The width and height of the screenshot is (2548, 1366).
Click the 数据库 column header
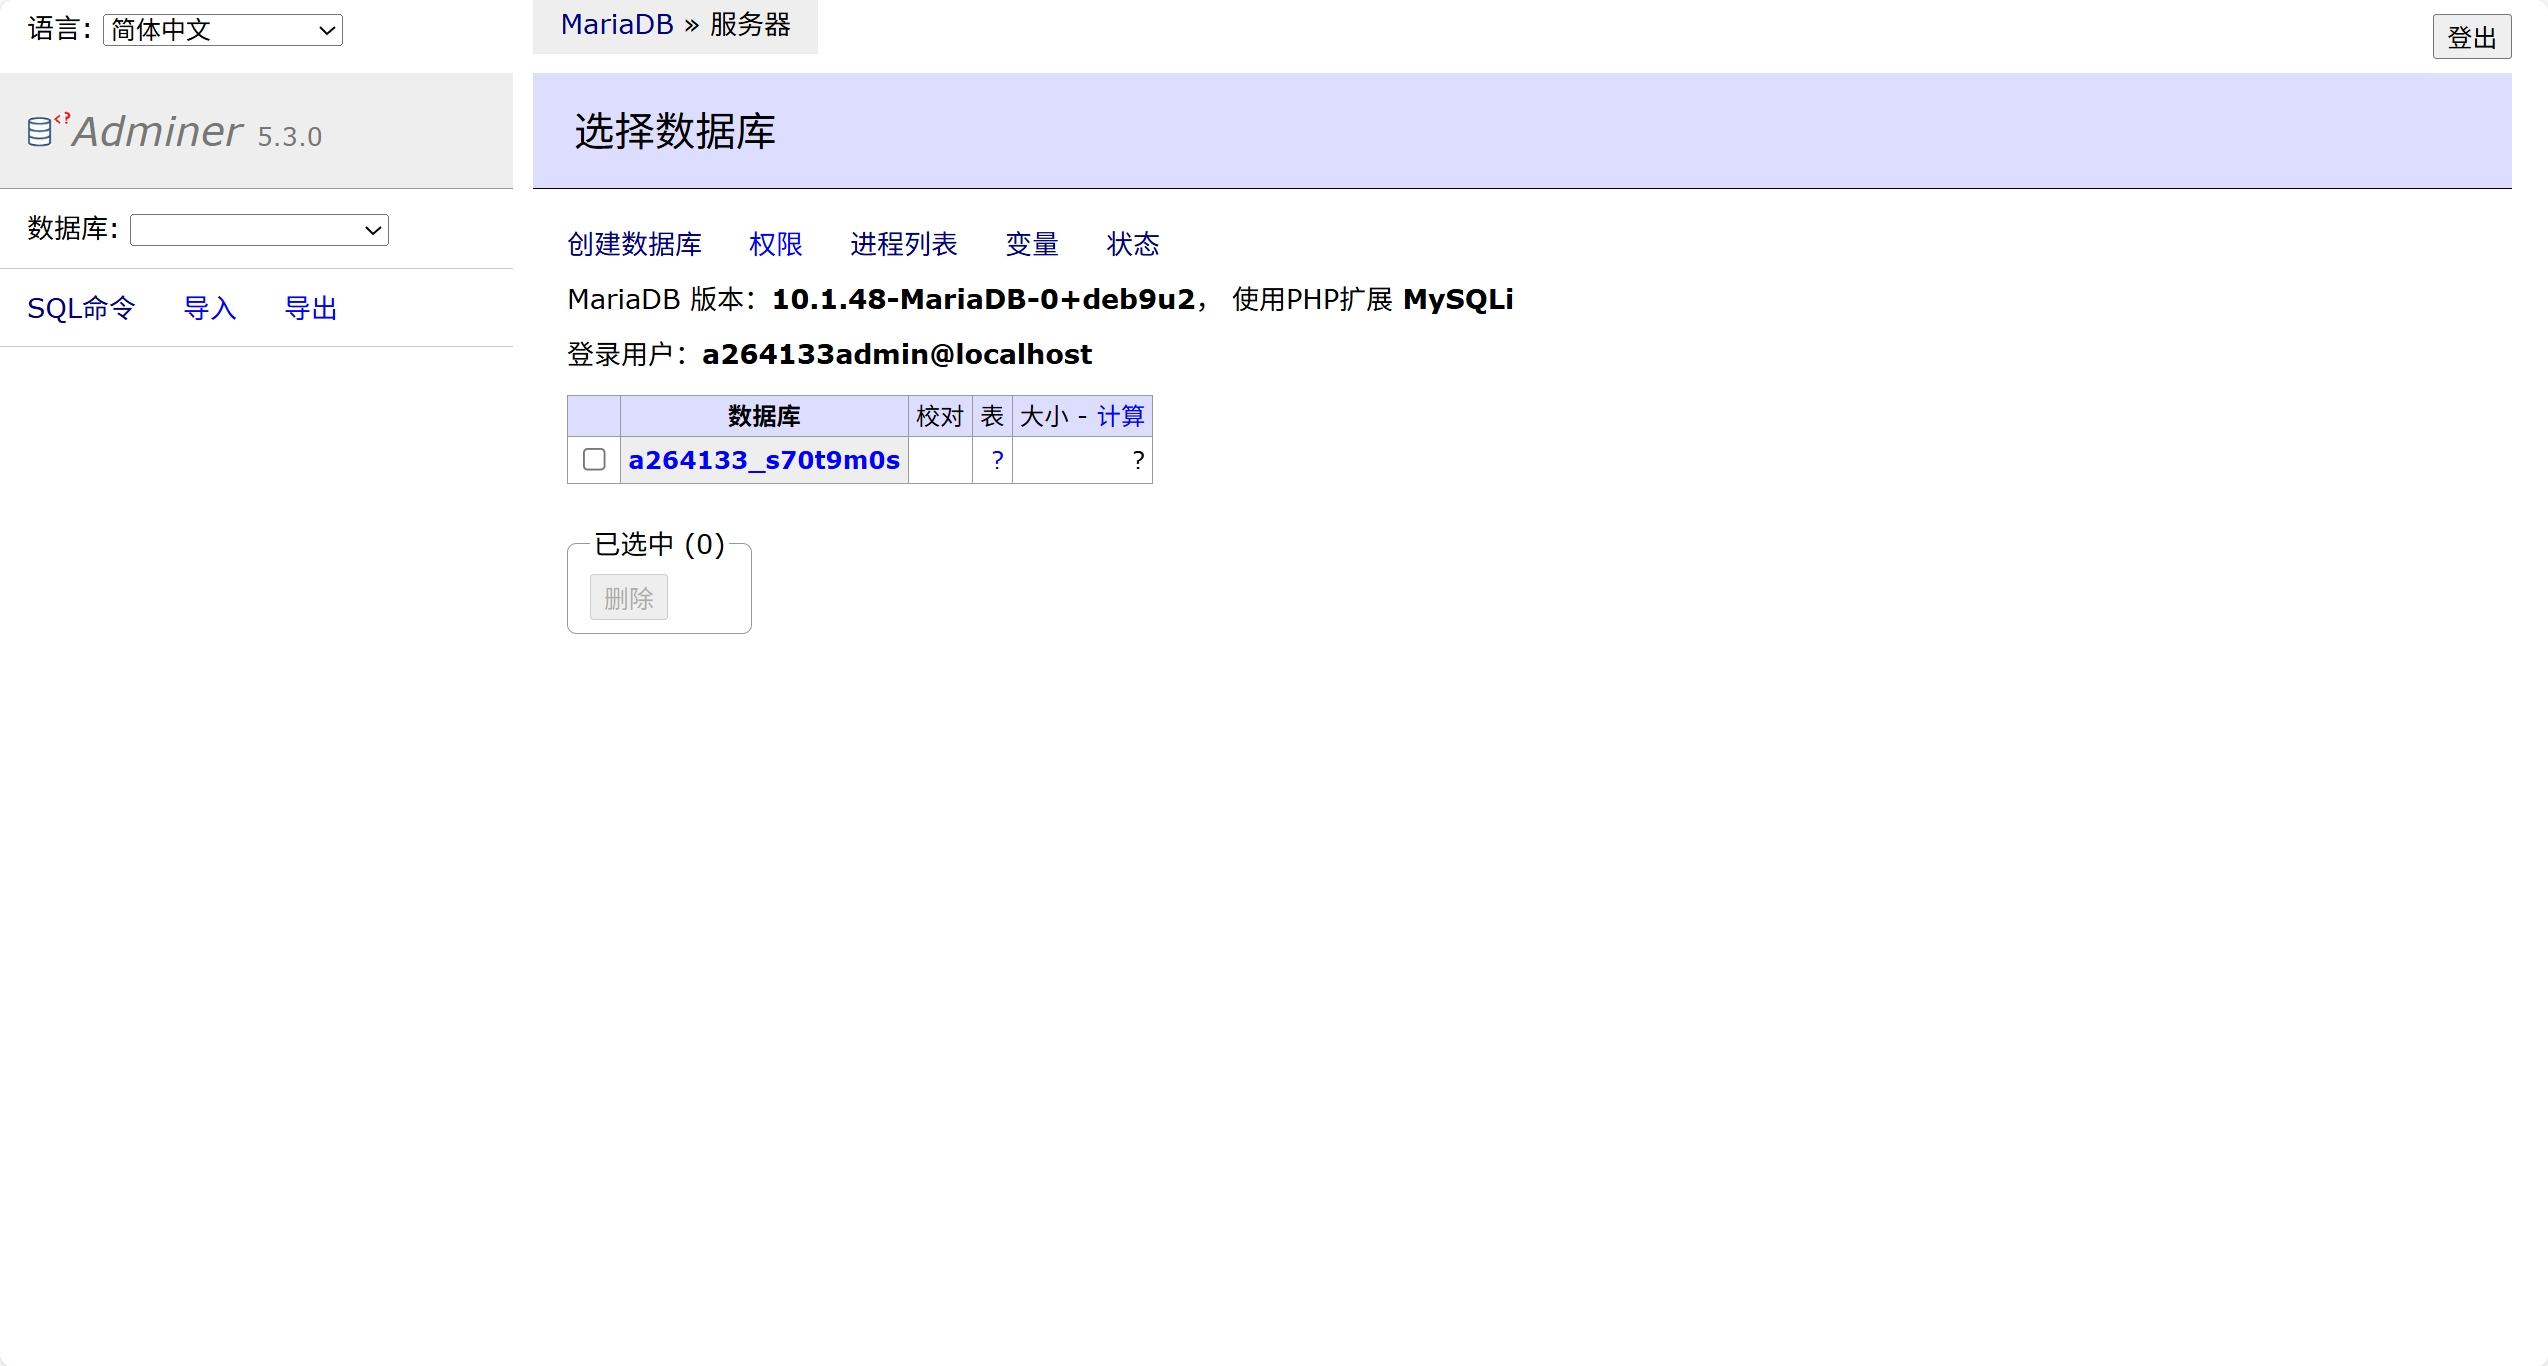tap(764, 416)
